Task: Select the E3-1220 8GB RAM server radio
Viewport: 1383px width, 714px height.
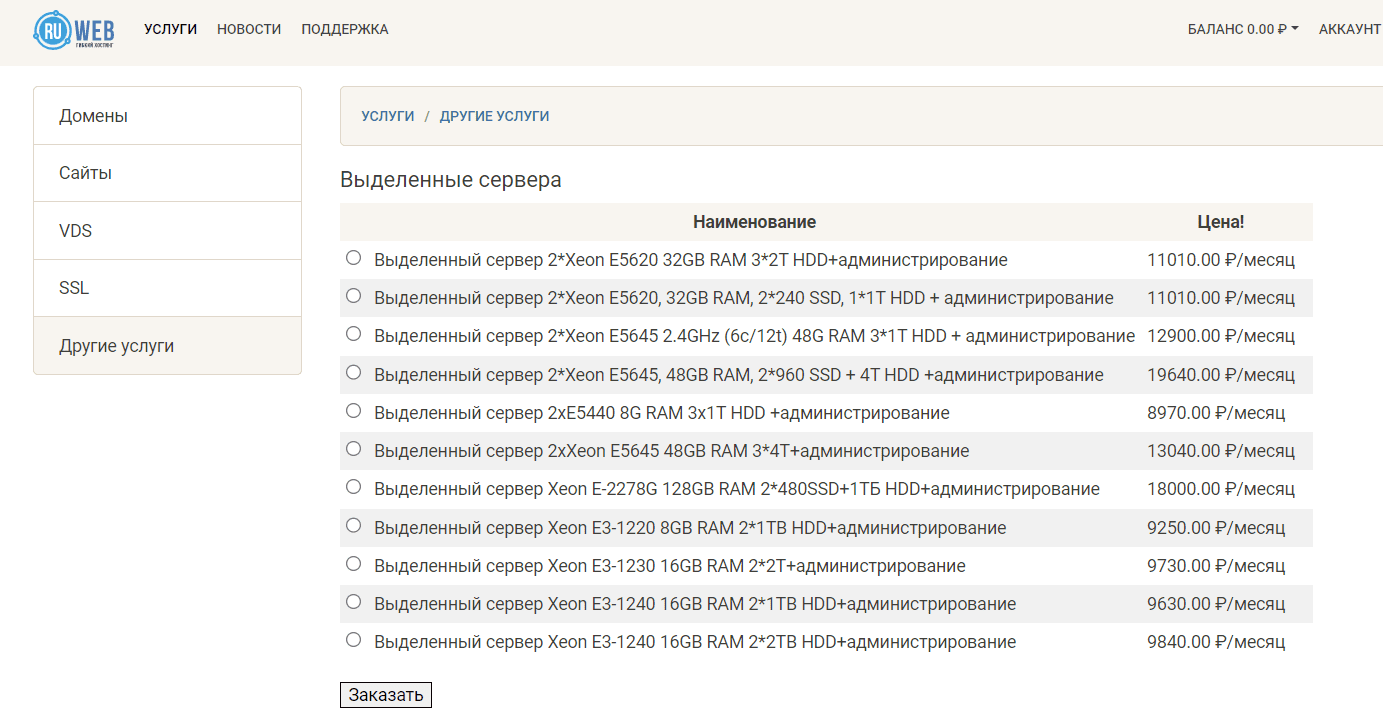Action: [352, 524]
